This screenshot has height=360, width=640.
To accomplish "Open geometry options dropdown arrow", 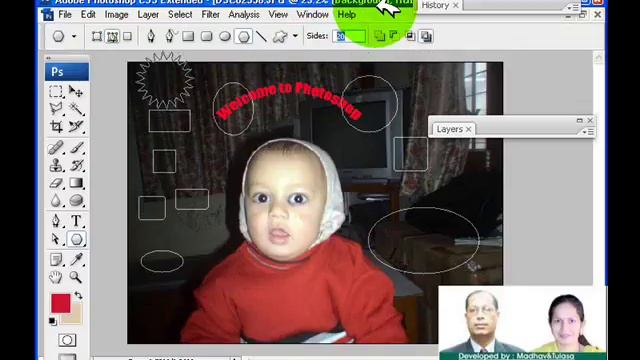I will click(x=295, y=36).
